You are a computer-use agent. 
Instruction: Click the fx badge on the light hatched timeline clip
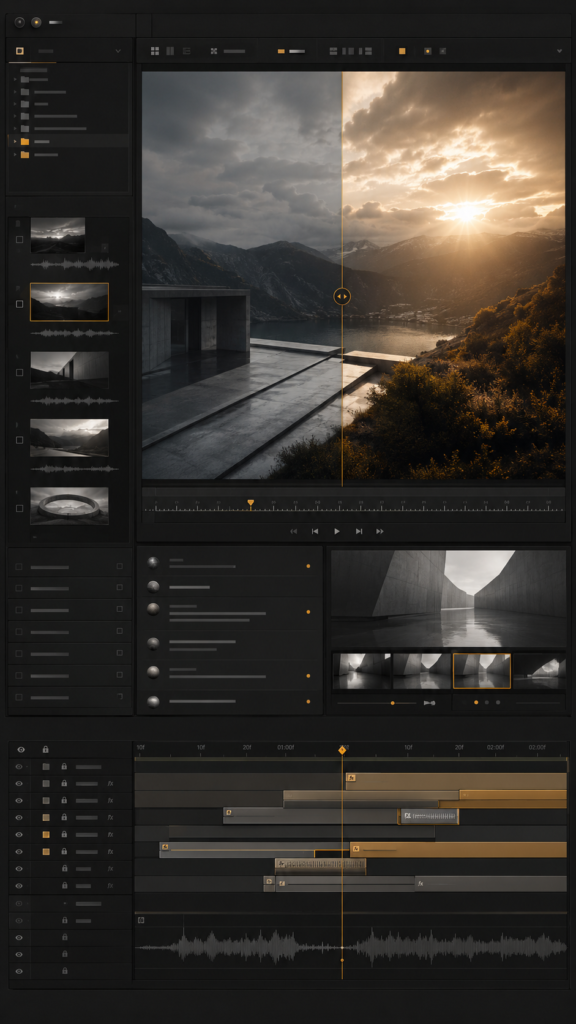[x=408, y=816]
